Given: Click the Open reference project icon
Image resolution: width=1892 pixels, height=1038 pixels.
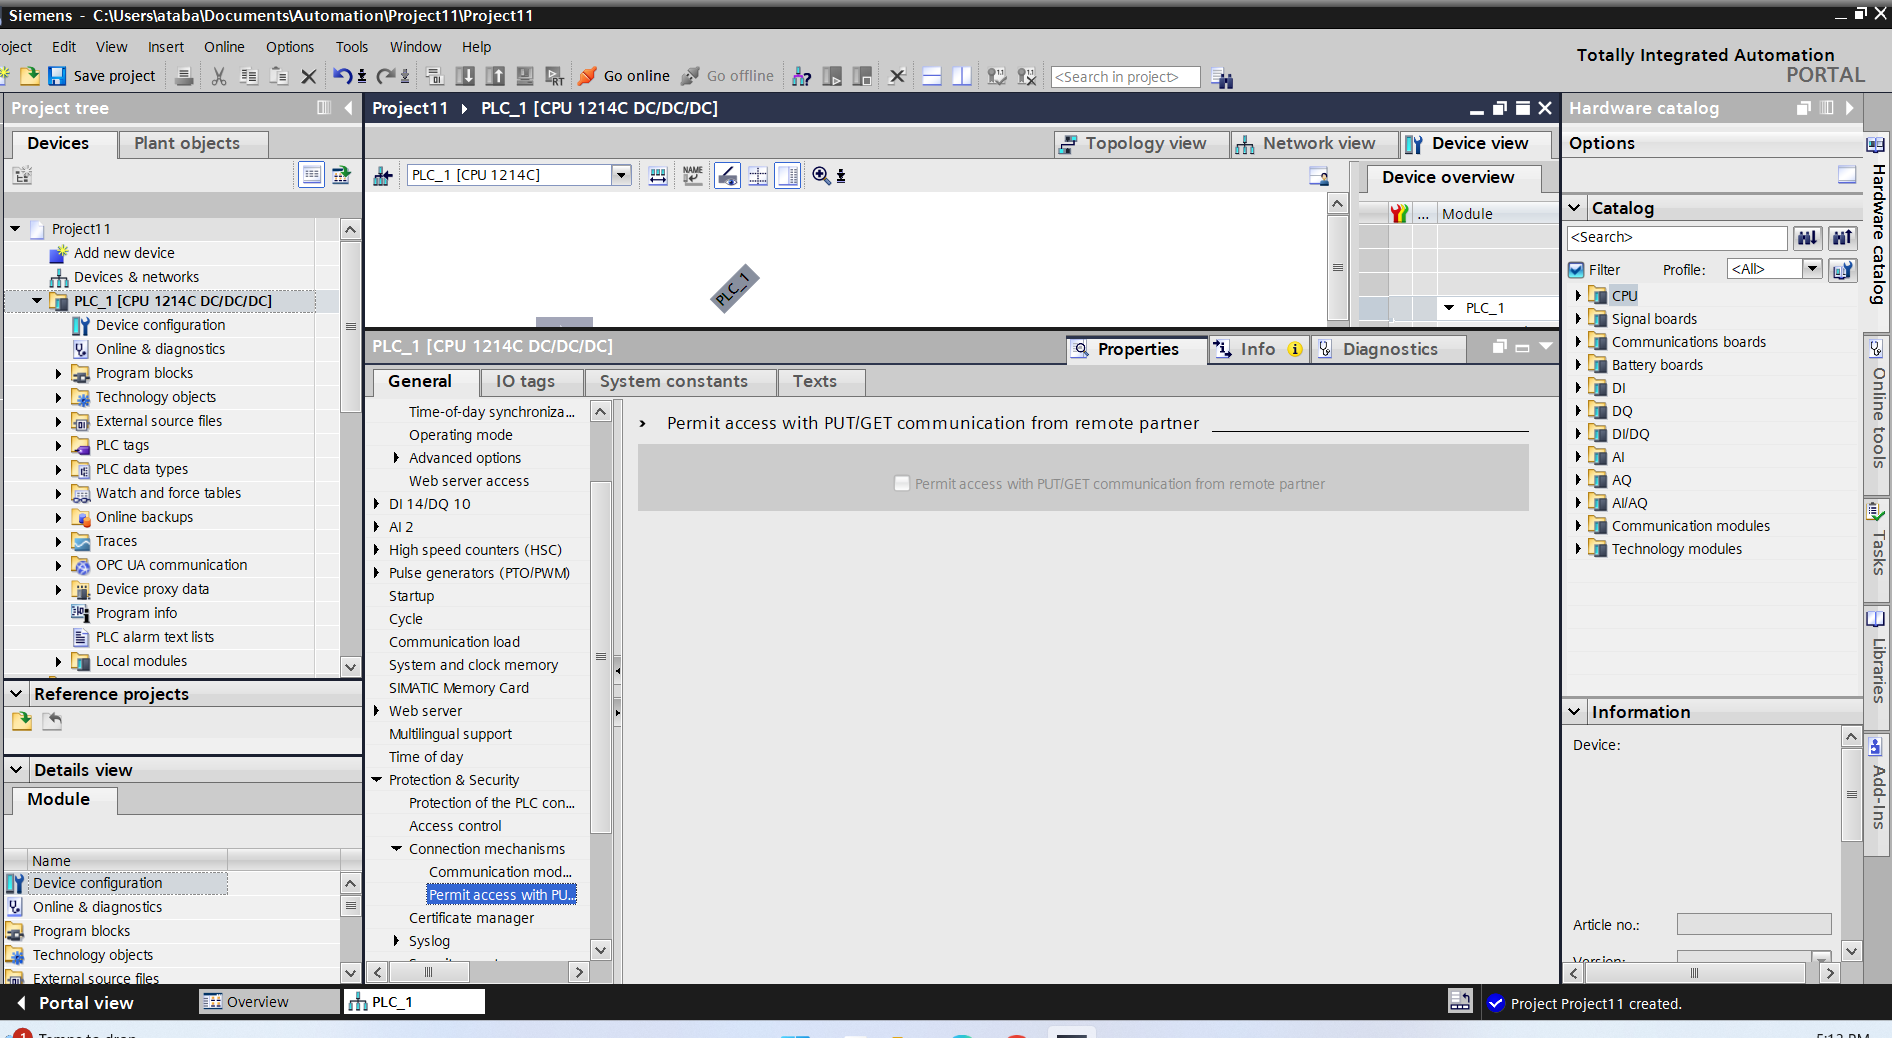Looking at the screenshot, I should click(22, 721).
